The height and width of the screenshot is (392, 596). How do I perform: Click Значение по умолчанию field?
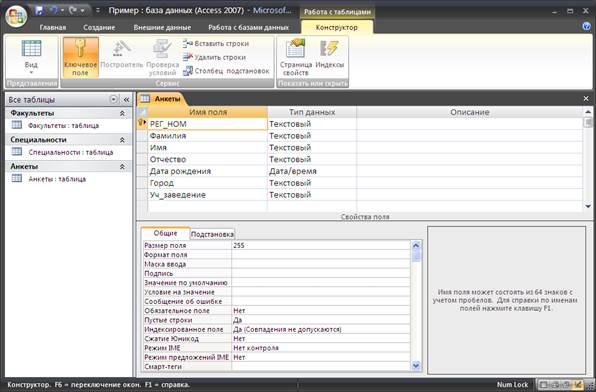(321, 282)
